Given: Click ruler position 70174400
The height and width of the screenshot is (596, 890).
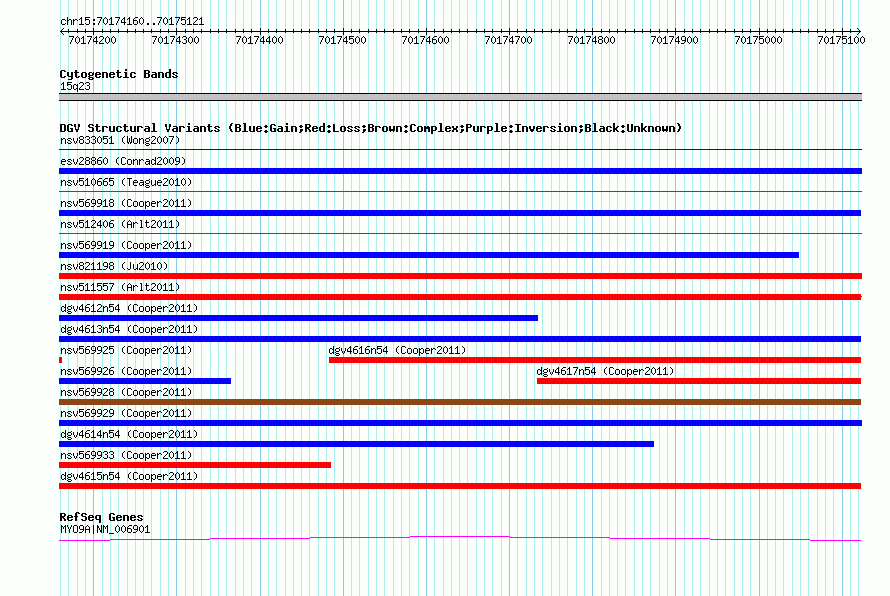Looking at the screenshot, I should (x=259, y=40).
